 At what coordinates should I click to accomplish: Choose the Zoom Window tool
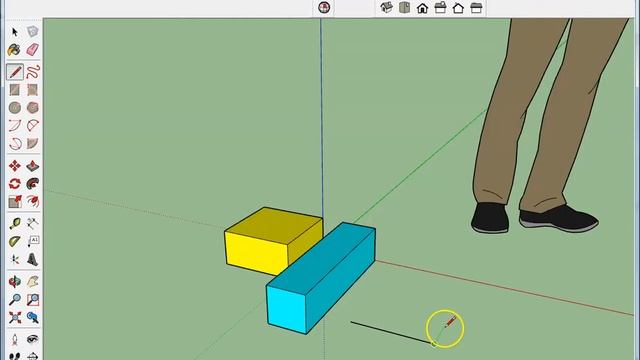(x=33, y=299)
